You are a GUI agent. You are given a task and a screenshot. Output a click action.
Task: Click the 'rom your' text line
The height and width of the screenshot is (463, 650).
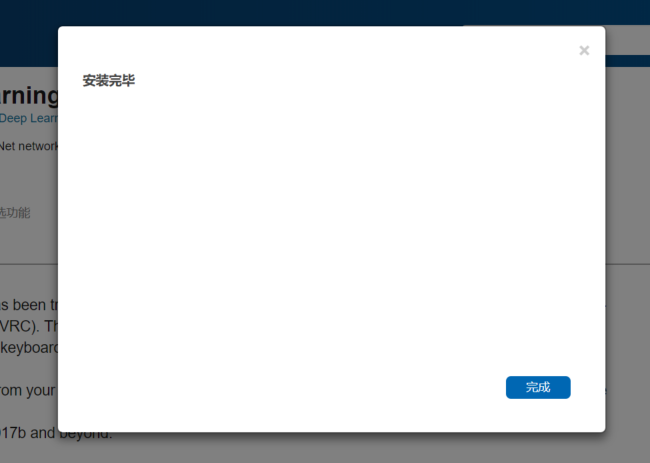(x=27, y=390)
